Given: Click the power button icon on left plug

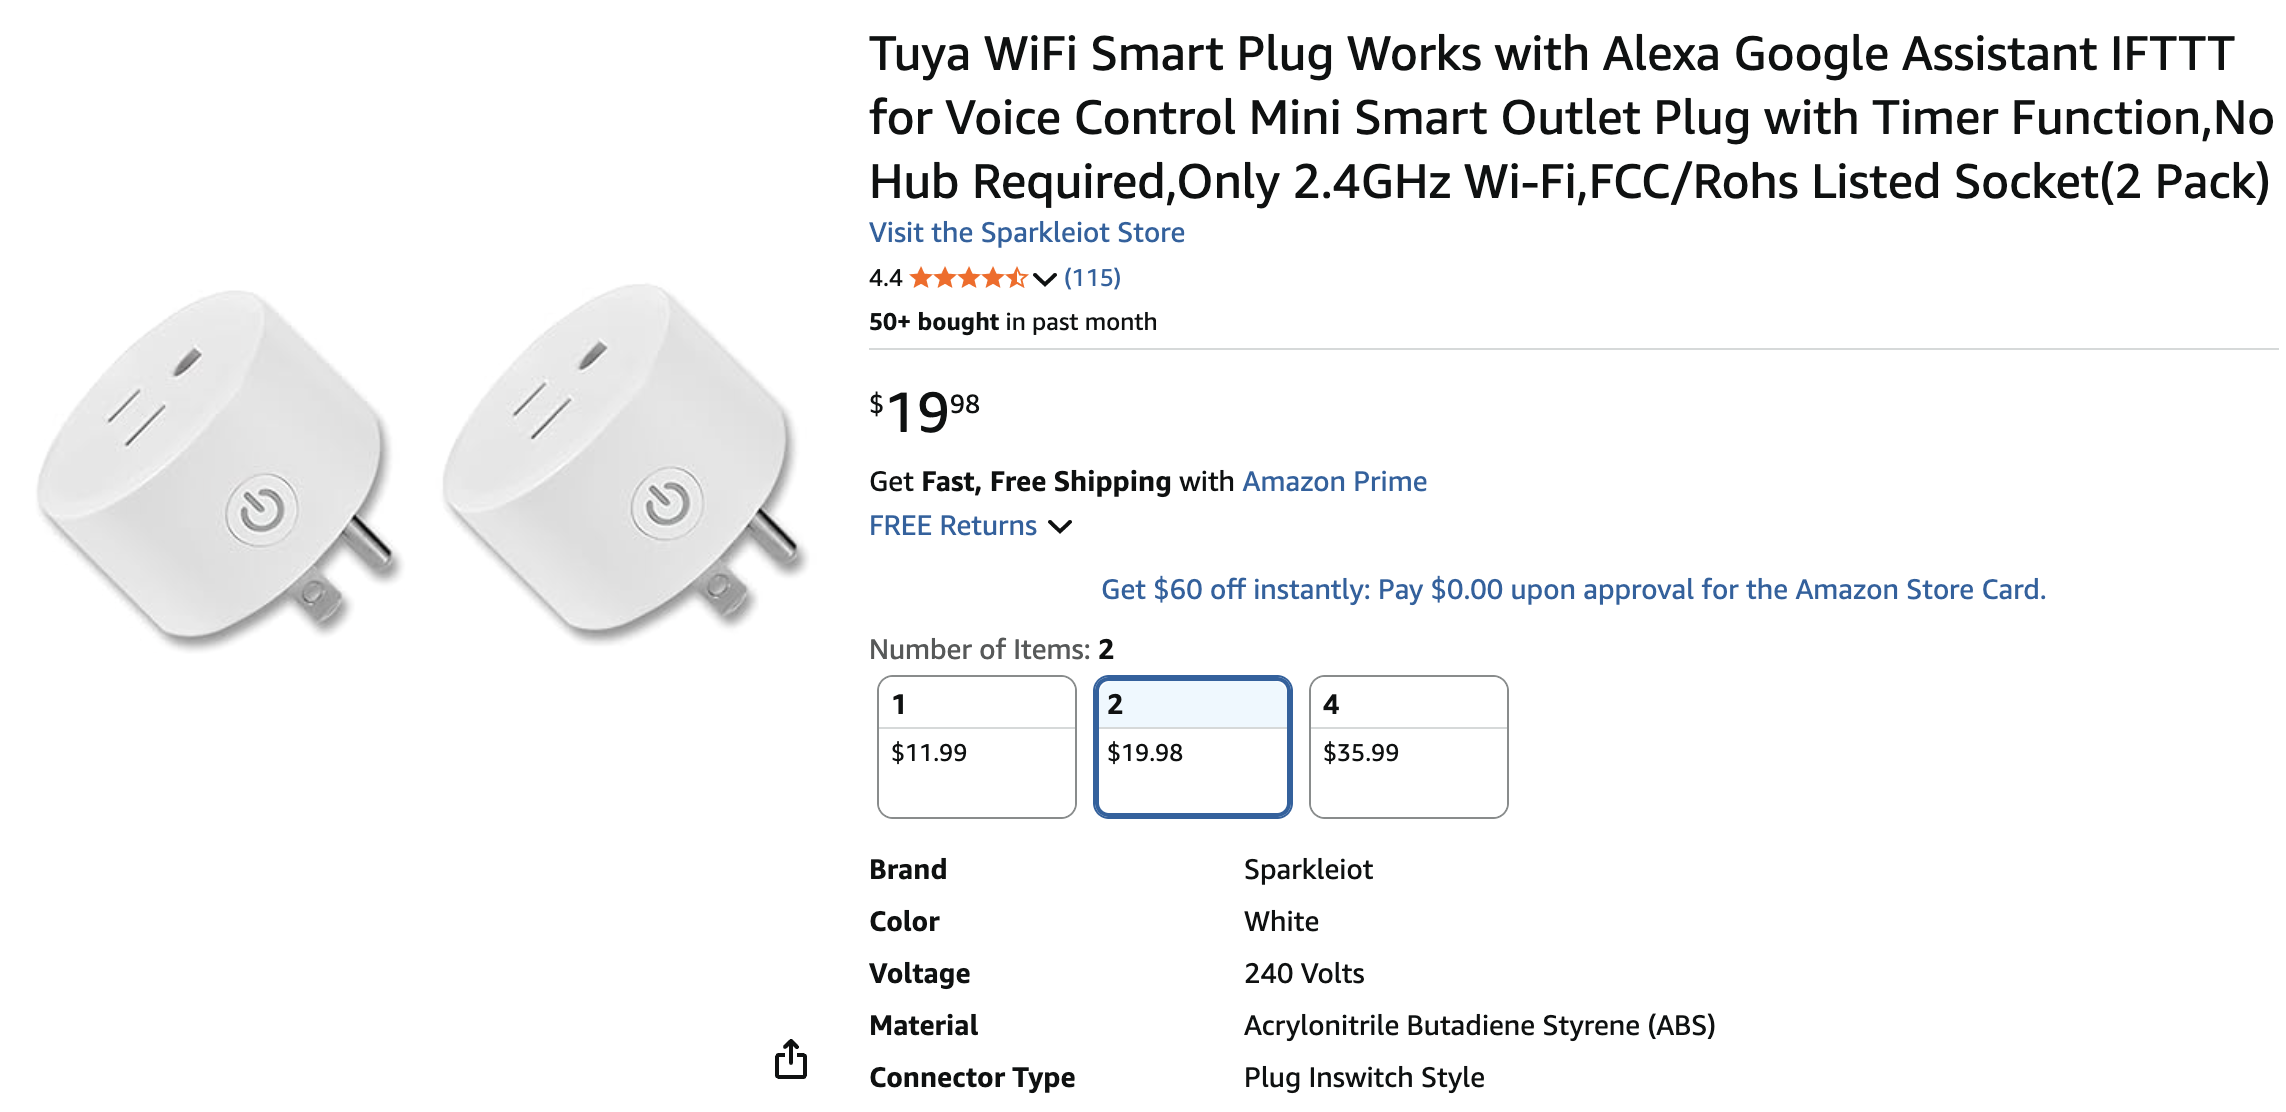Looking at the screenshot, I should (262, 511).
